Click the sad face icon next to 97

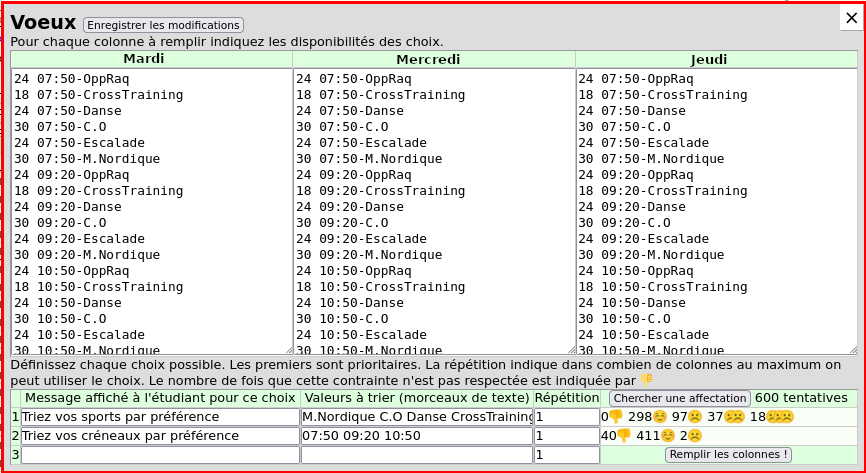point(695,417)
